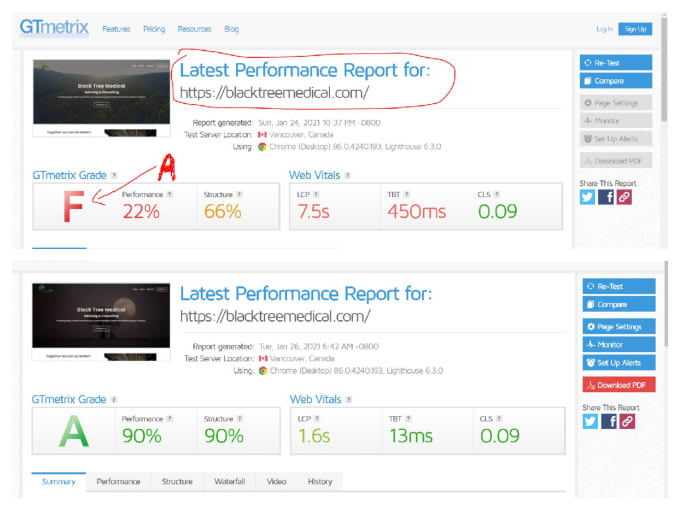Click help icon beside CLS in top report

tap(497, 194)
